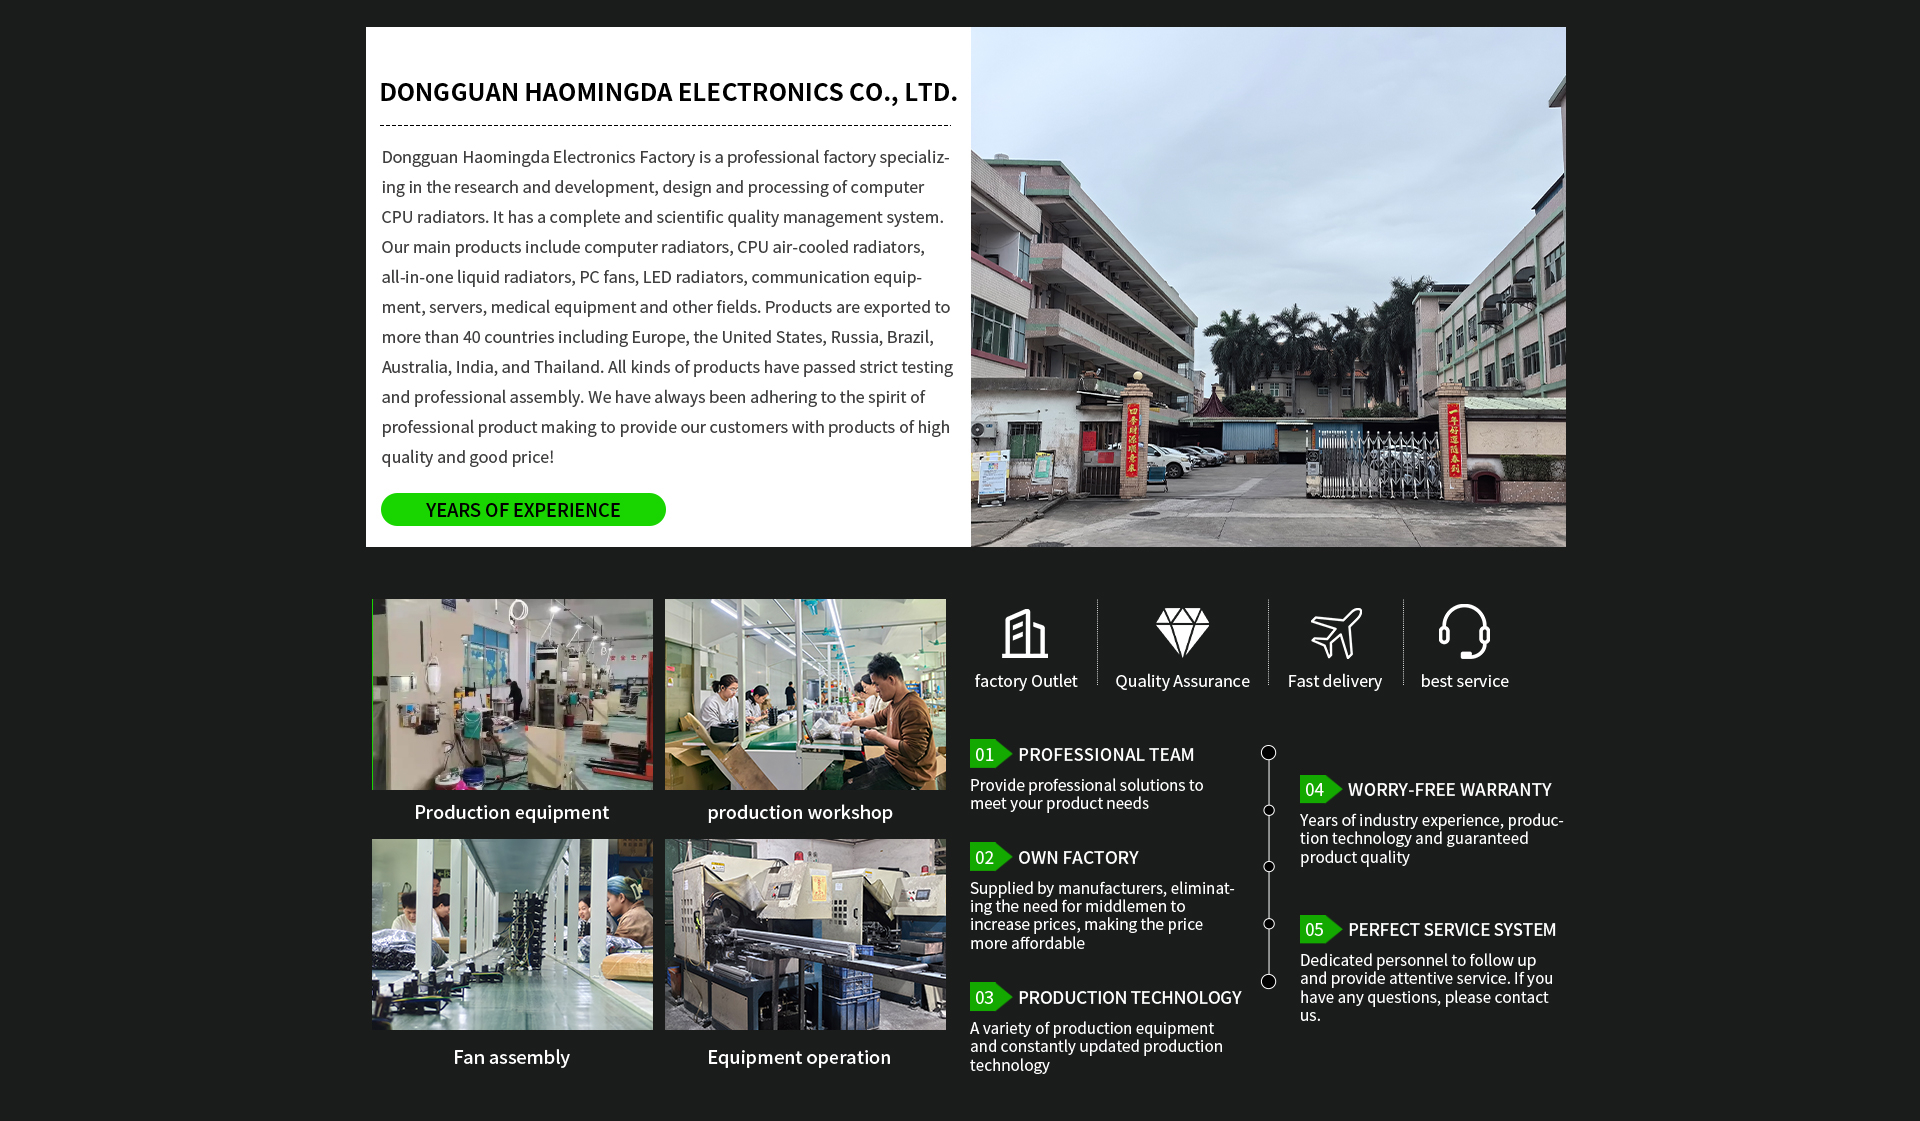Click the best service headset icon
Screen dimensions: 1920x1121
1464,631
